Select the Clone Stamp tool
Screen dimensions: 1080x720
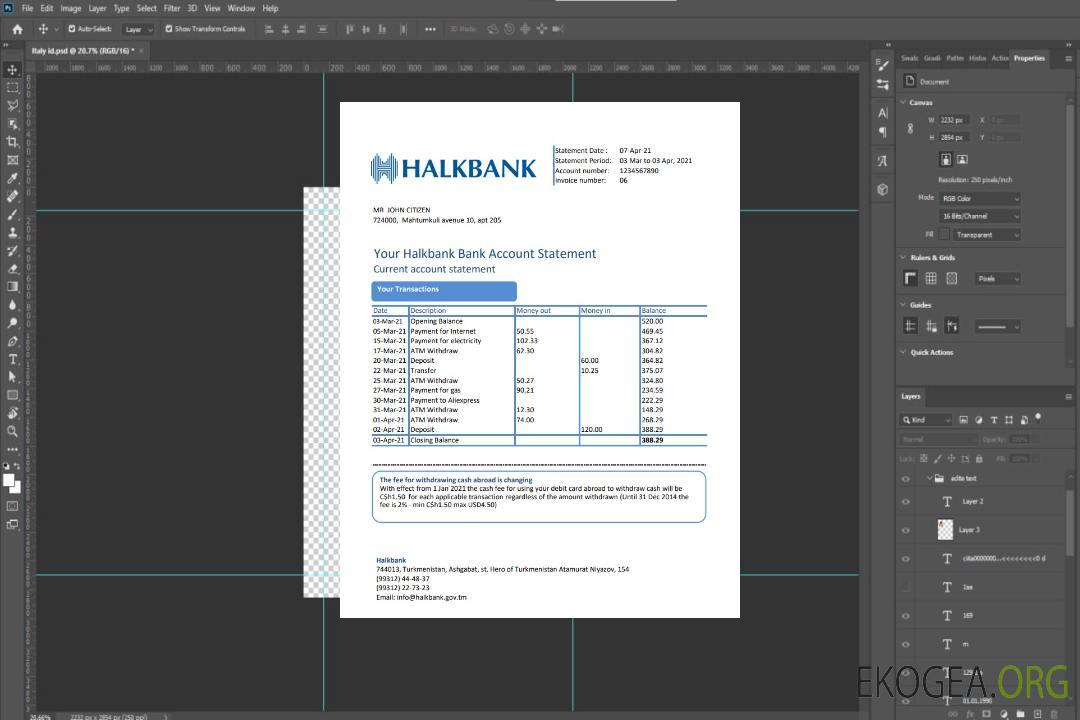click(x=12, y=232)
